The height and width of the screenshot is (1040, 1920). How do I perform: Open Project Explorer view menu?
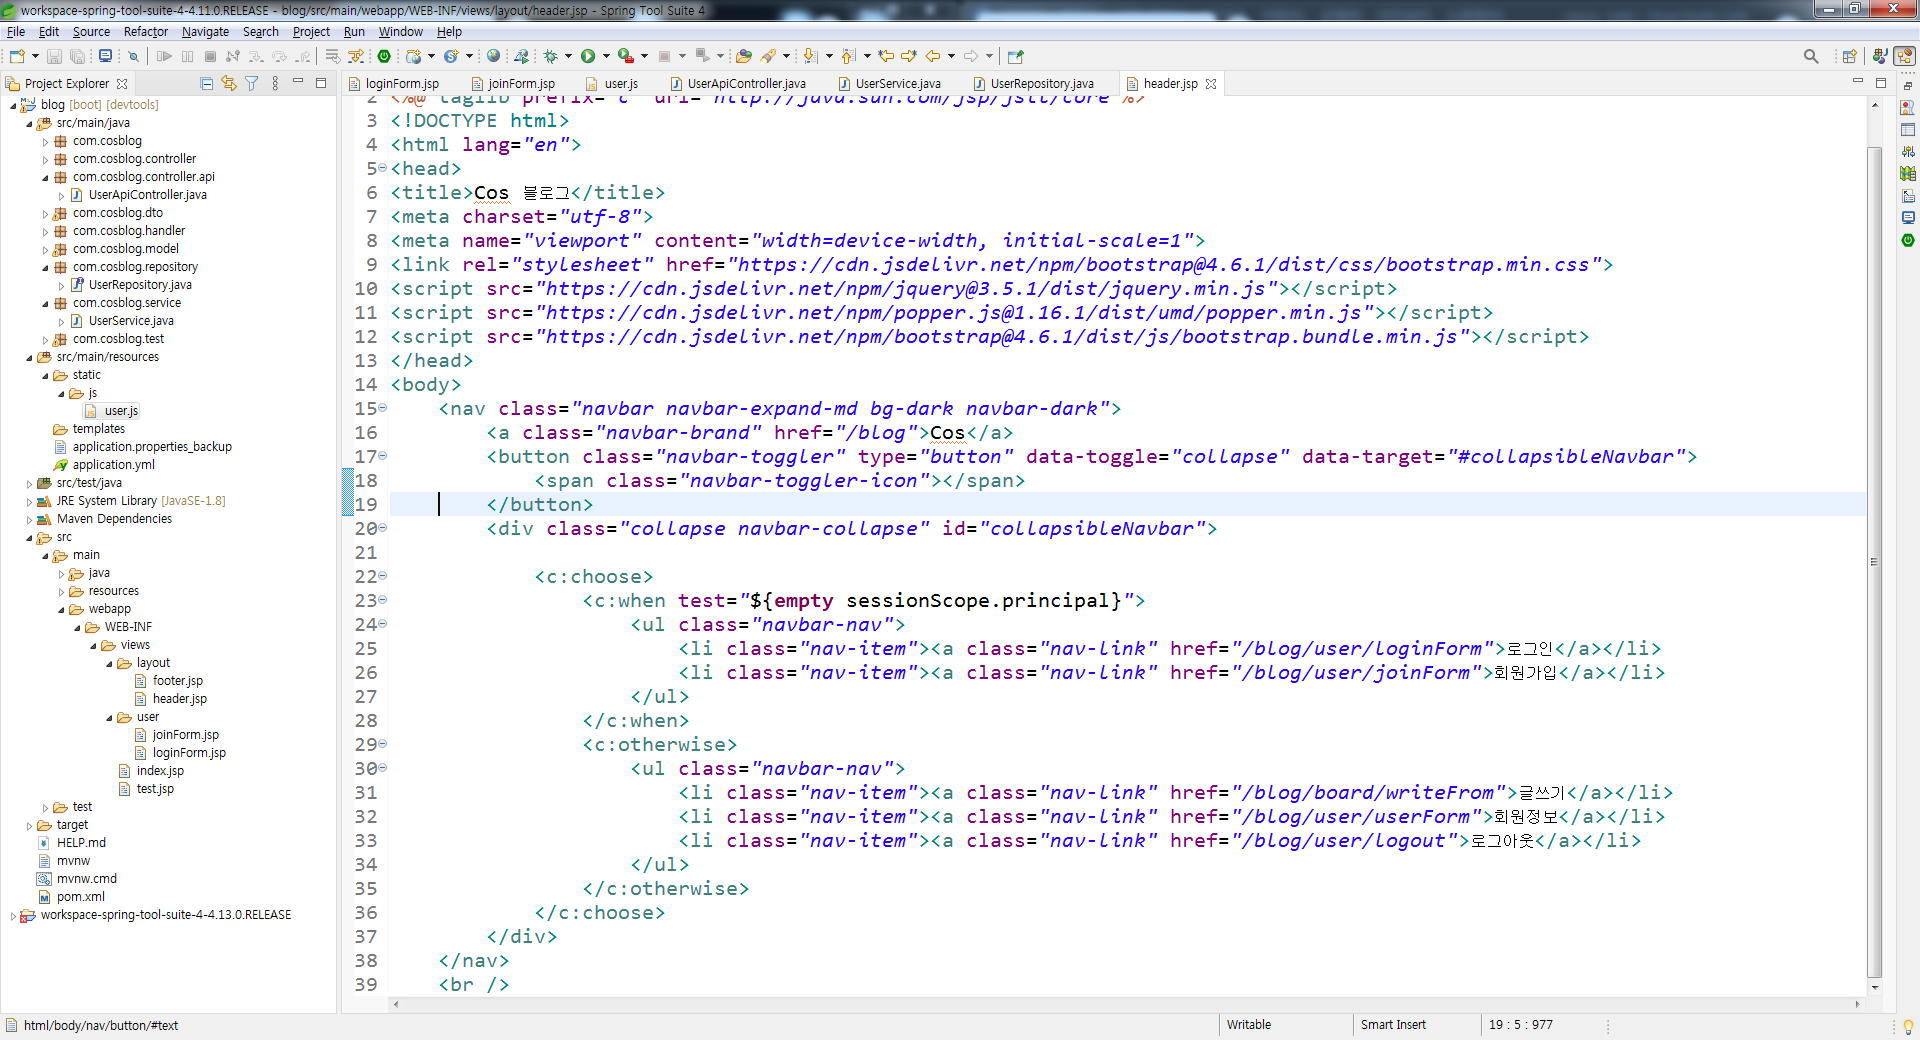[x=275, y=83]
